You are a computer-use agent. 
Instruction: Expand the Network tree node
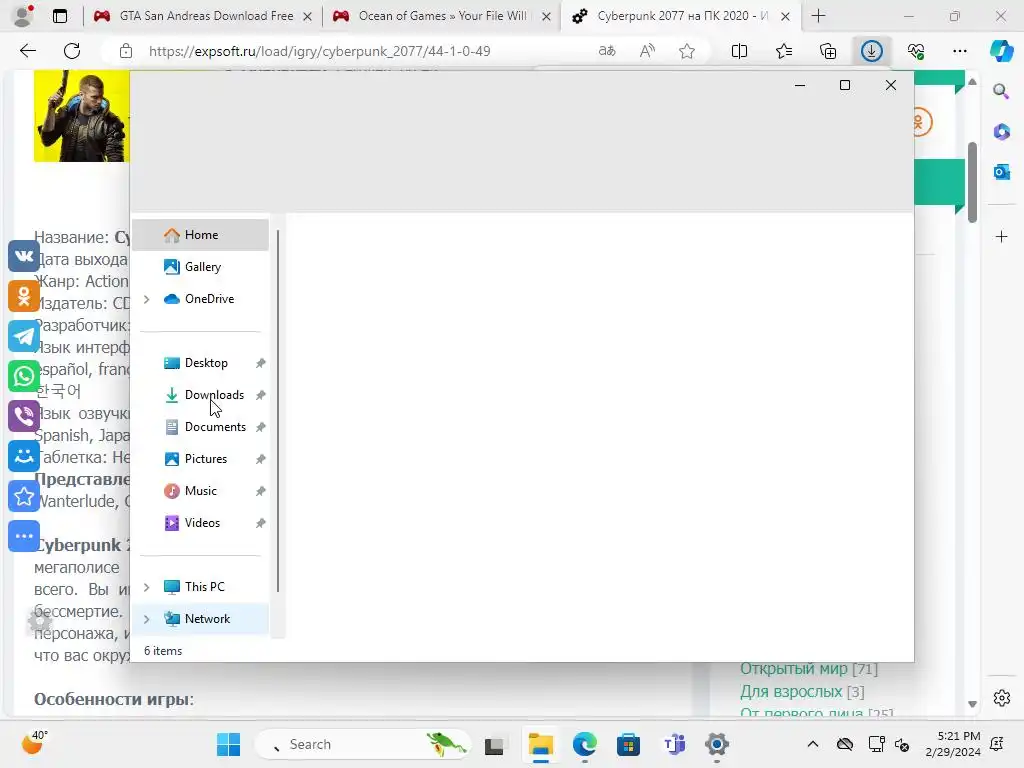(147, 619)
